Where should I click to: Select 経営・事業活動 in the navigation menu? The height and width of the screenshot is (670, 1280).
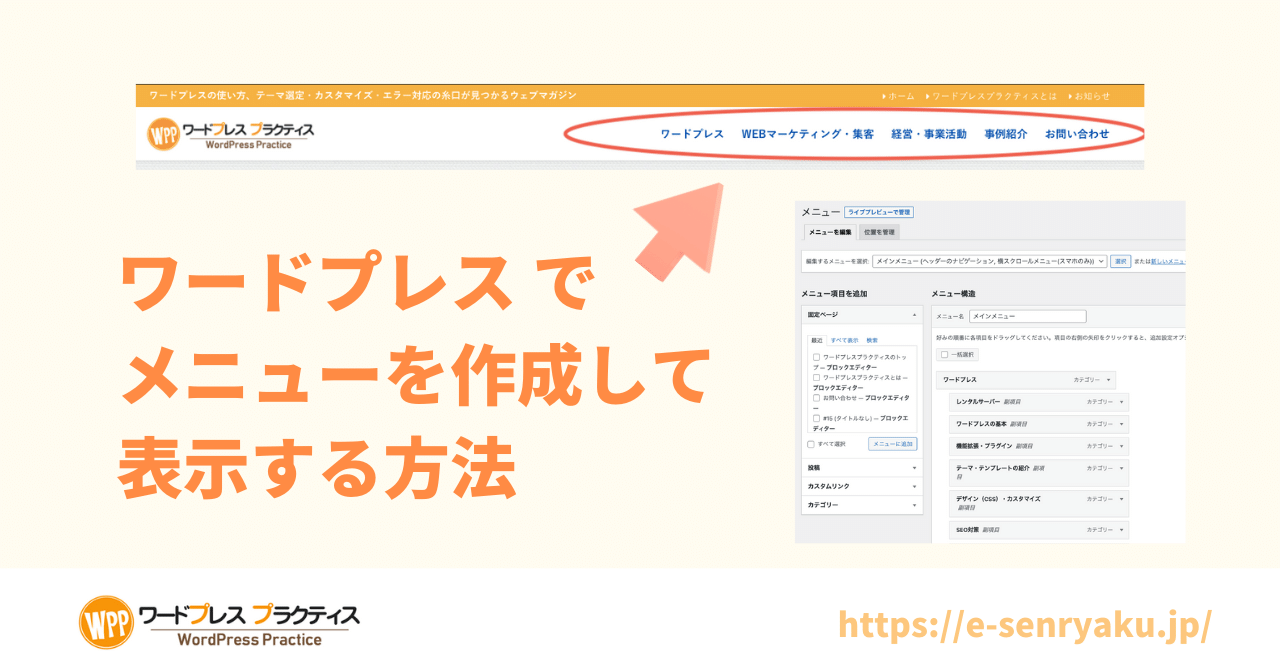[x=929, y=134]
